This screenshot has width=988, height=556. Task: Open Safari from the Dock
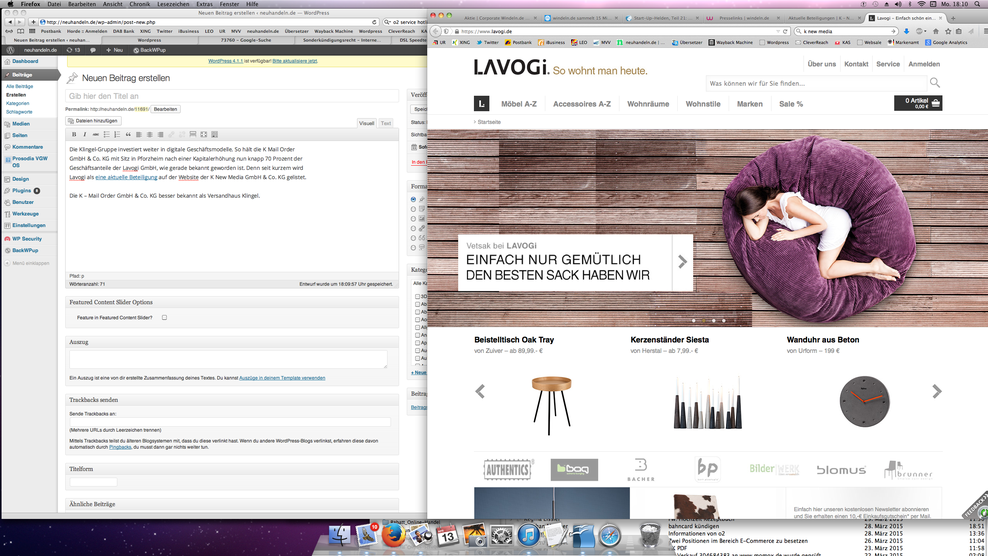click(610, 535)
